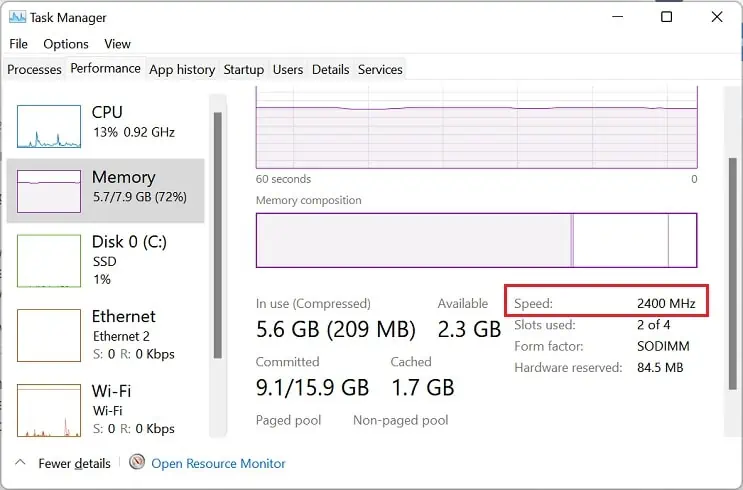Open Resource Monitor link
The image size is (743, 490).
[x=218, y=464]
